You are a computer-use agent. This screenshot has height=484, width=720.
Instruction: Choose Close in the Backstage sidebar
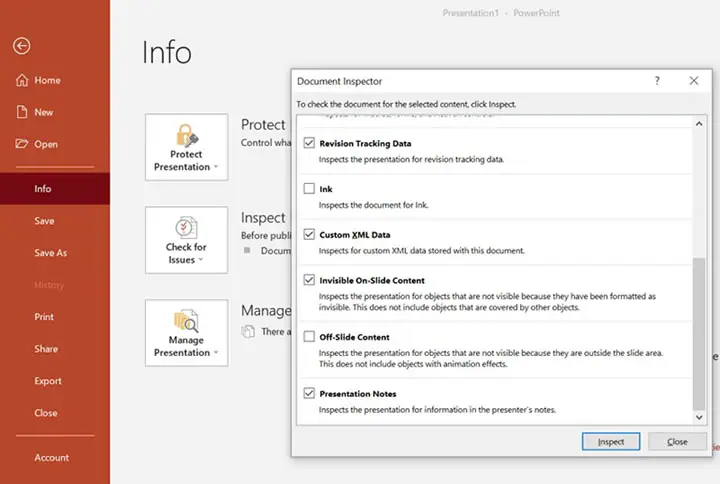[46, 413]
